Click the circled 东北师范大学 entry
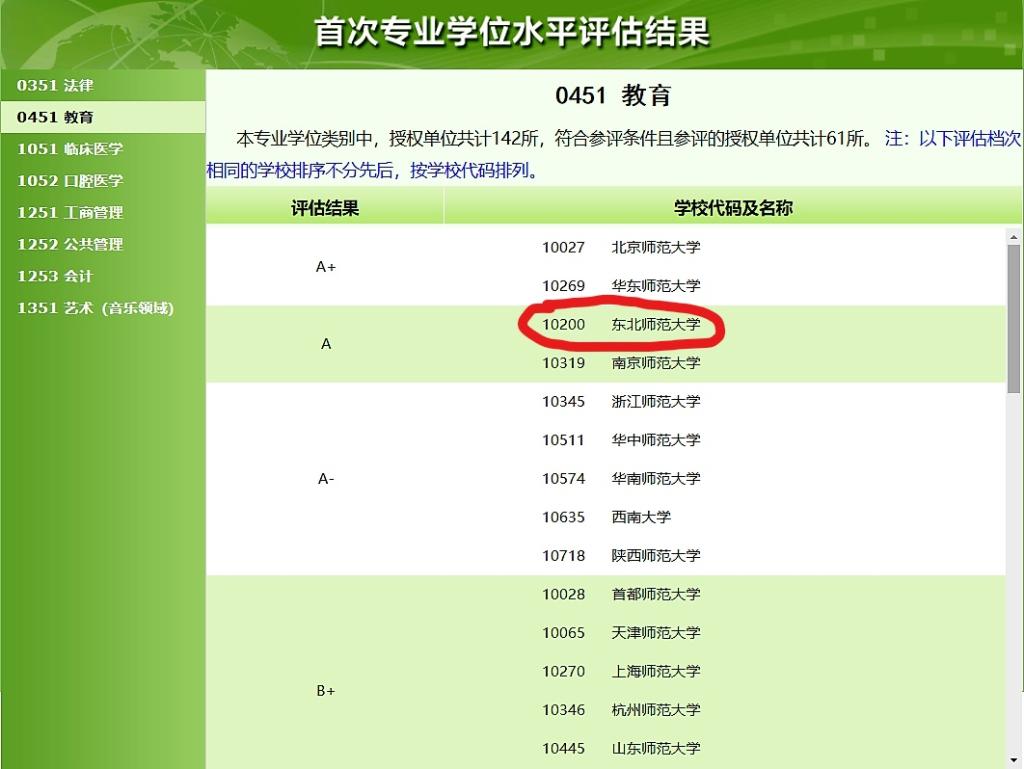 (655, 325)
